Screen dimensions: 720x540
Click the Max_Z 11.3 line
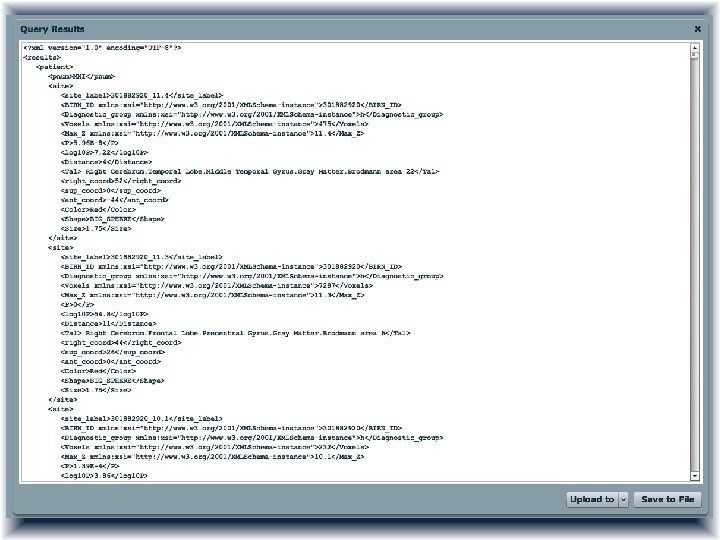[212, 295]
